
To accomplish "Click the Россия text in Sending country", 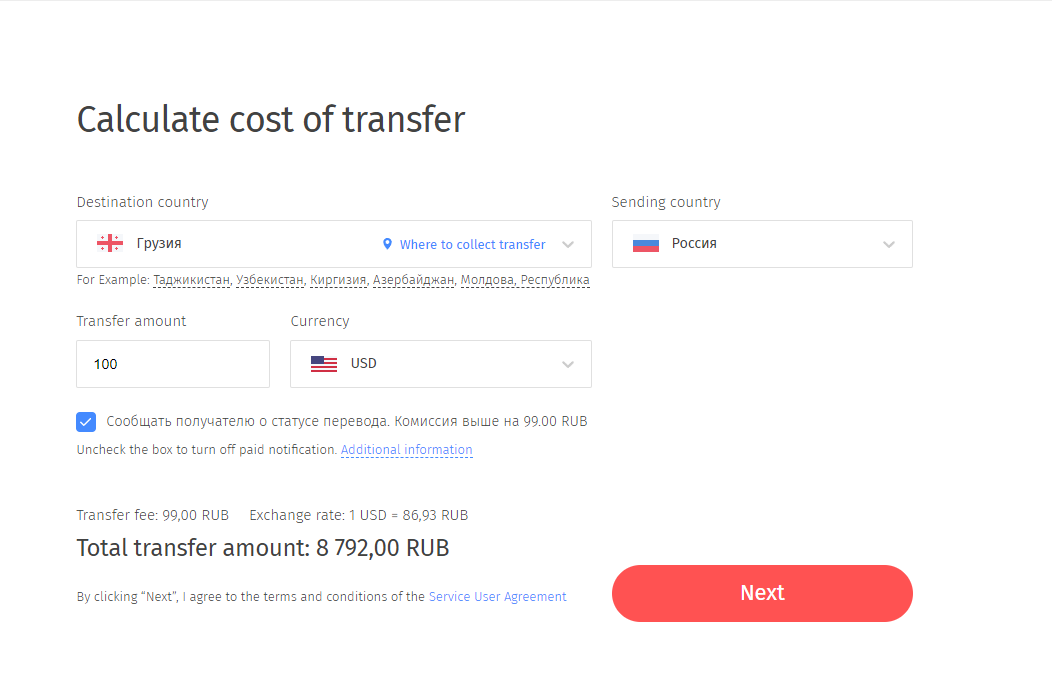I will point(694,243).
